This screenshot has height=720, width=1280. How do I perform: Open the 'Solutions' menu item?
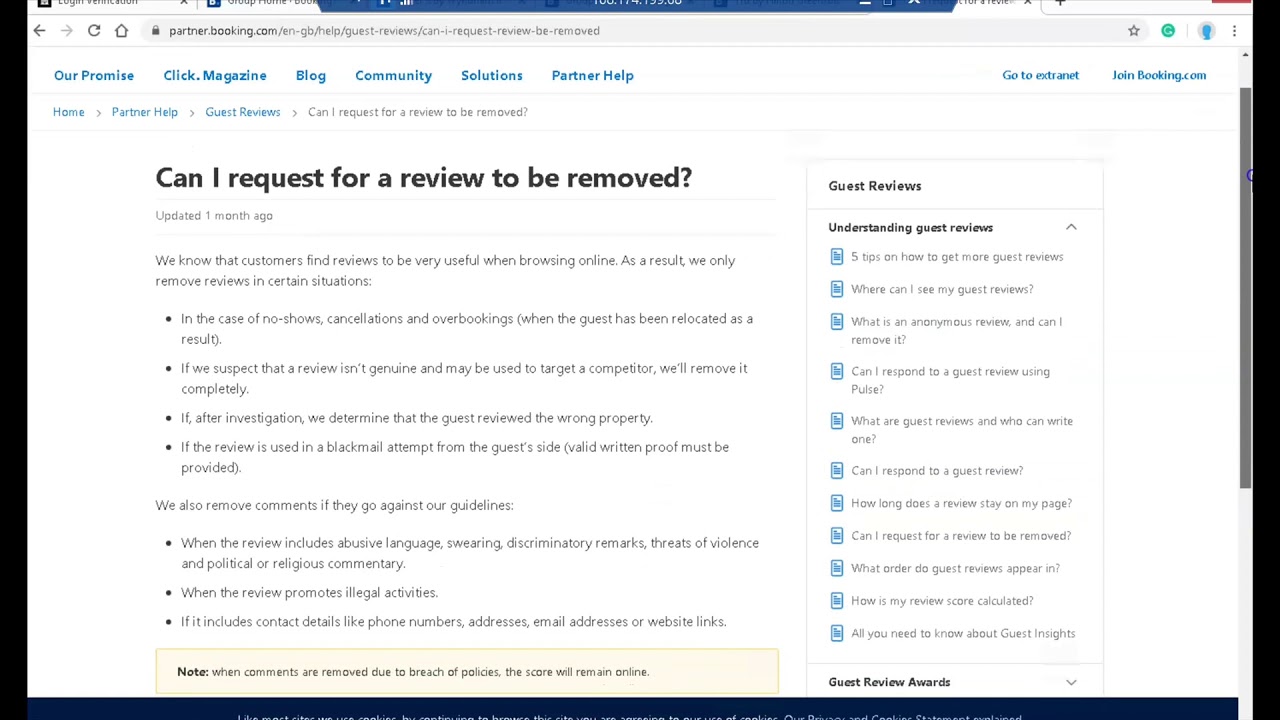pos(492,75)
